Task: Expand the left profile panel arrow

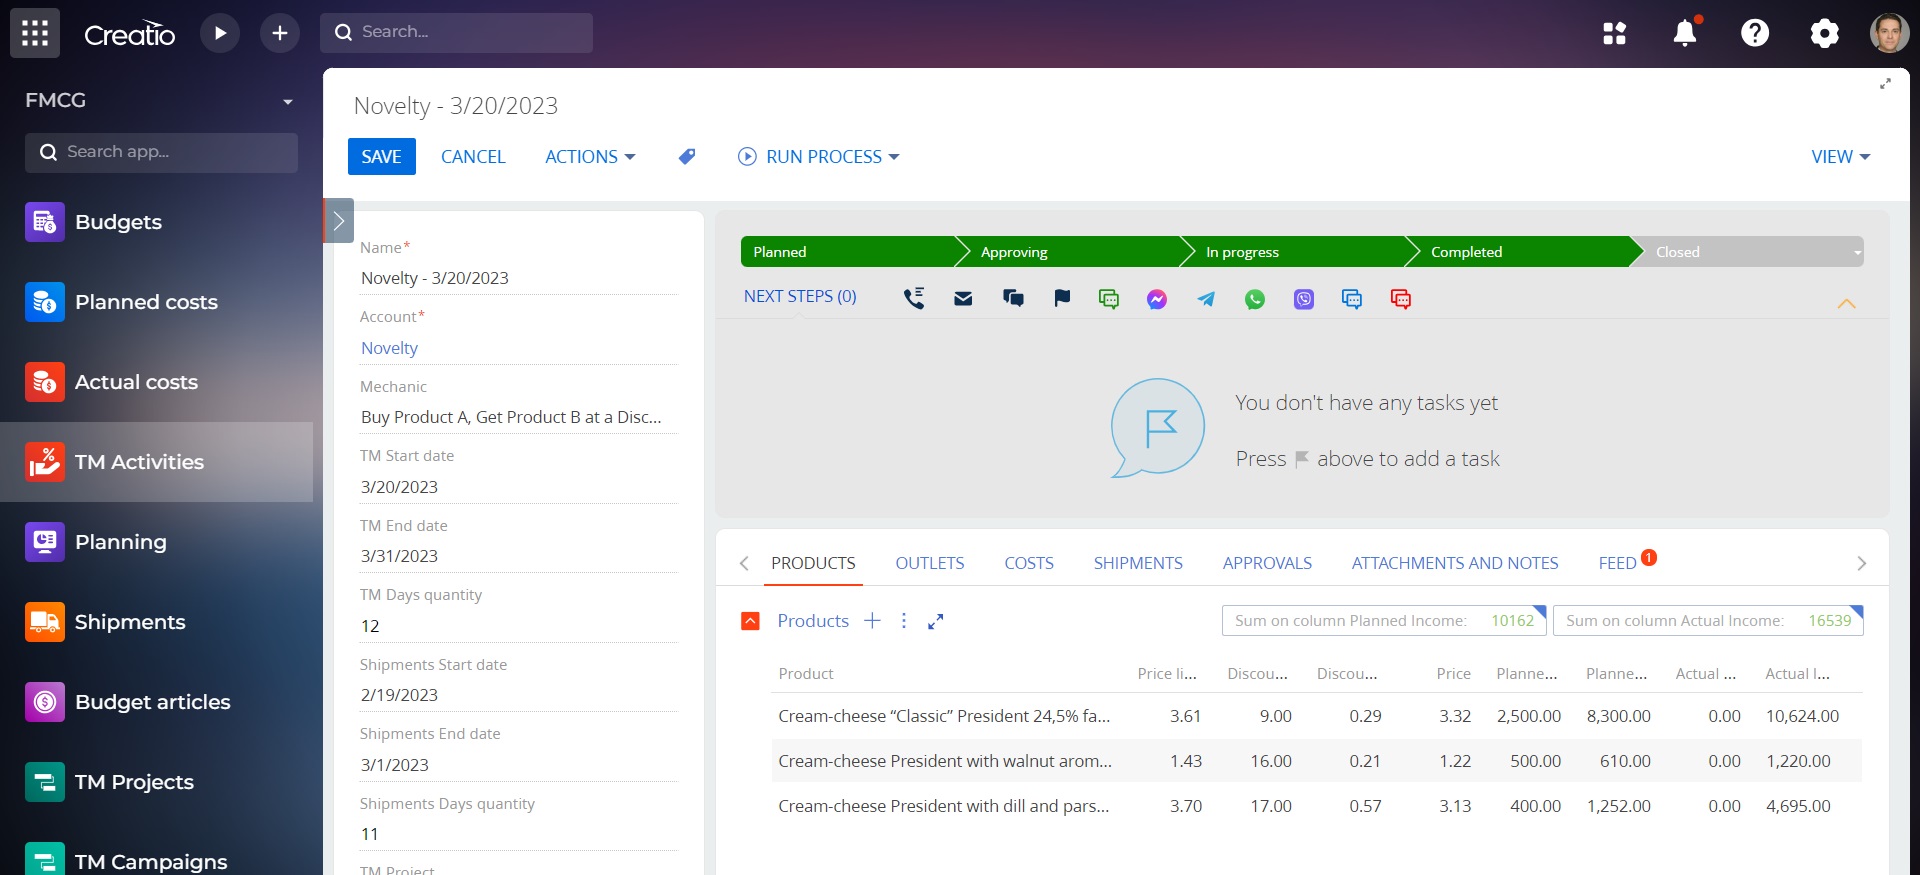Action: click(x=338, y=221)
